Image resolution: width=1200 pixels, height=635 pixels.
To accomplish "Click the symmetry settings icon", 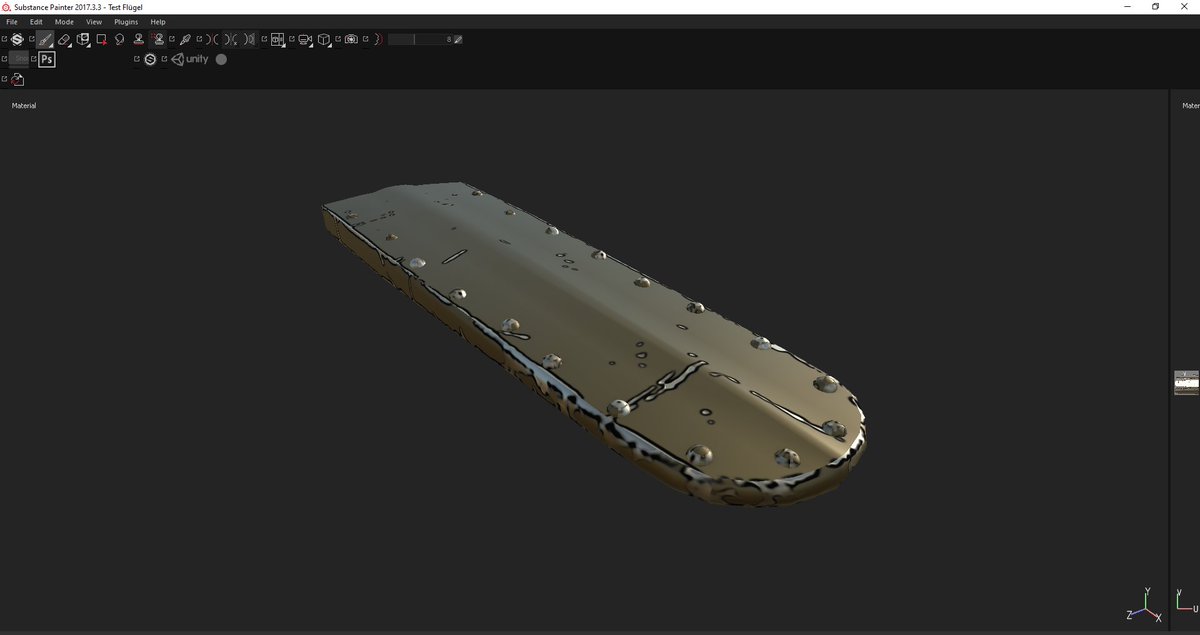I will point(231,39).
